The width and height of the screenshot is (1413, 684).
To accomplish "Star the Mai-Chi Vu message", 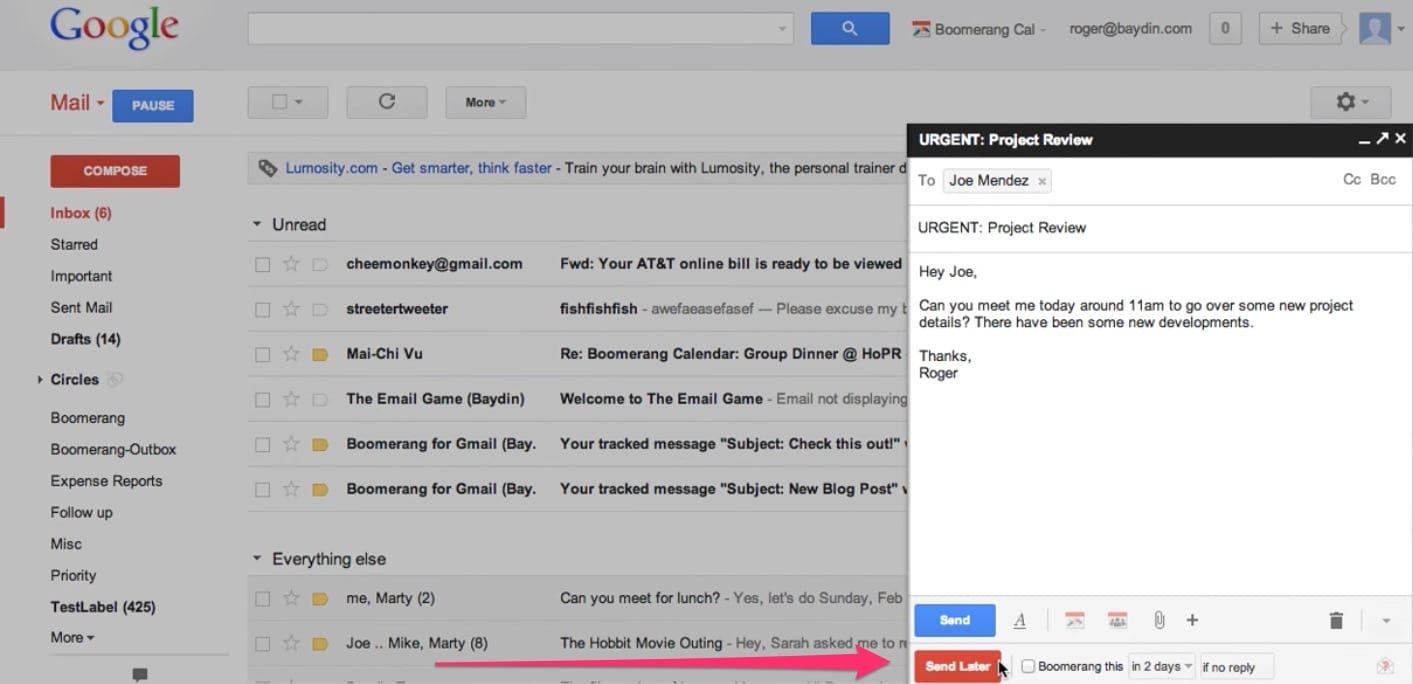I will (291, 354).
